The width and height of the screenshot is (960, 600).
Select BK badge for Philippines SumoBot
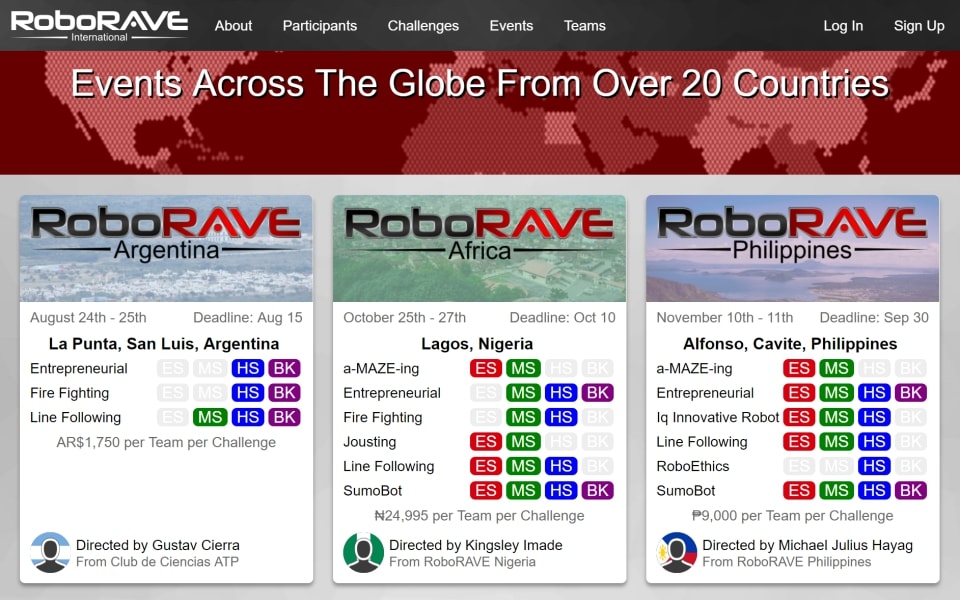pos(911,490)
